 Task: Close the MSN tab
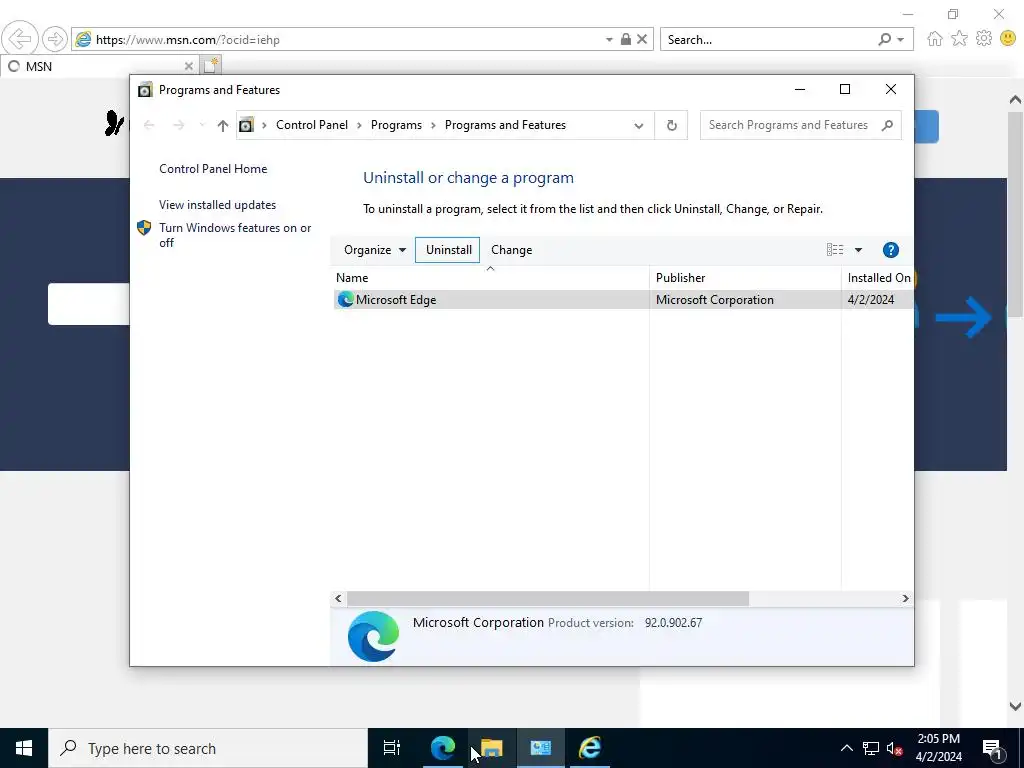coord(188,66)
